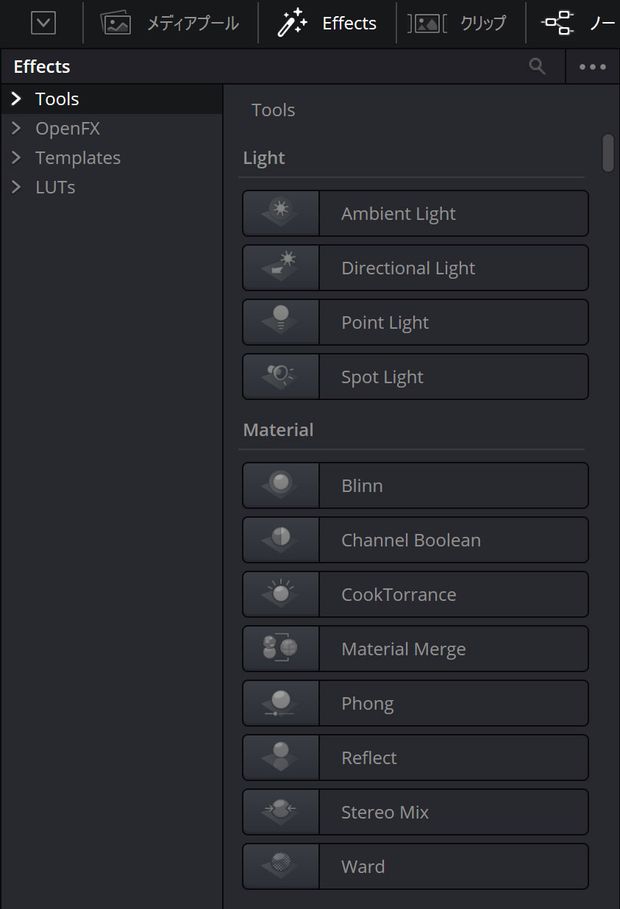Pick the Material Merge icon

click(x=281, y=649)
